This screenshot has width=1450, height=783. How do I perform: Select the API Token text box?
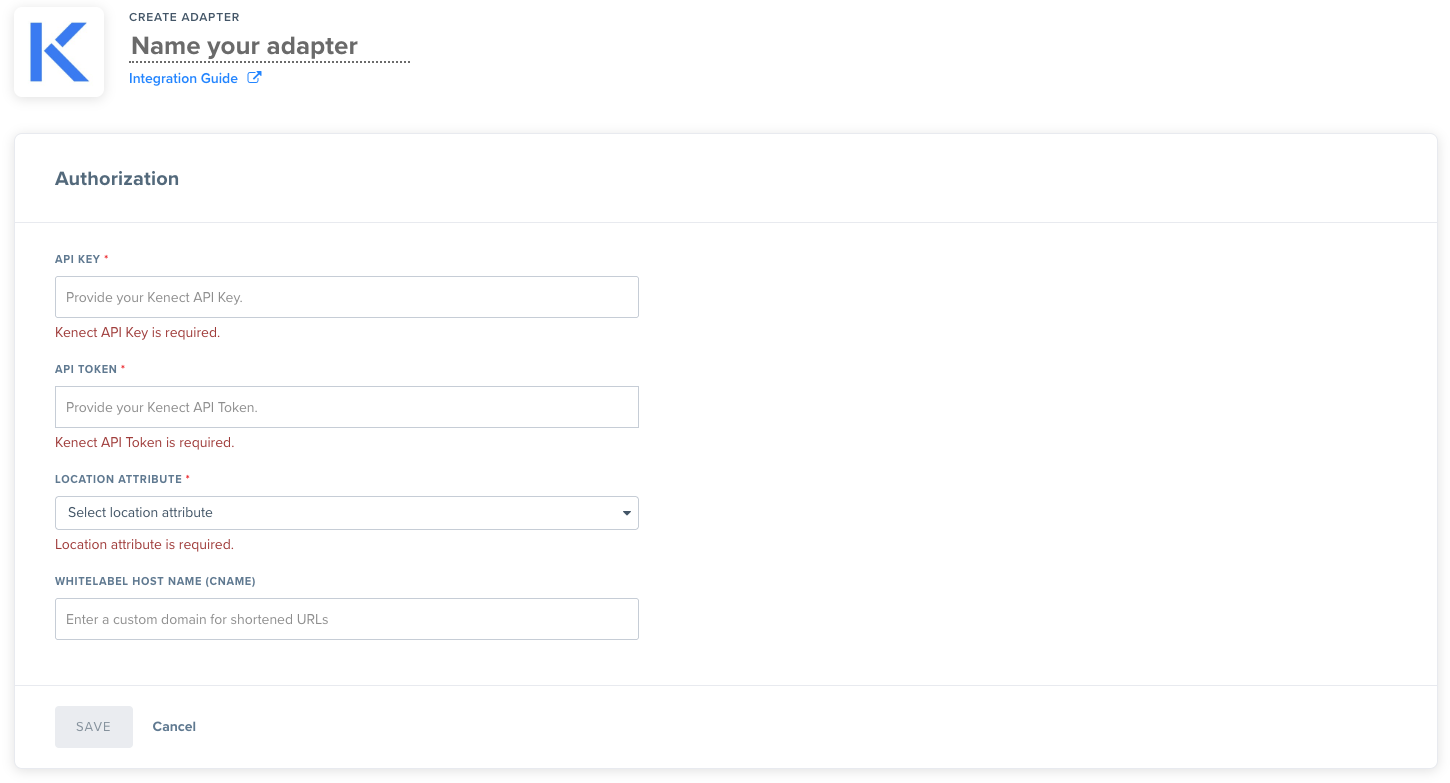(347, 407)
